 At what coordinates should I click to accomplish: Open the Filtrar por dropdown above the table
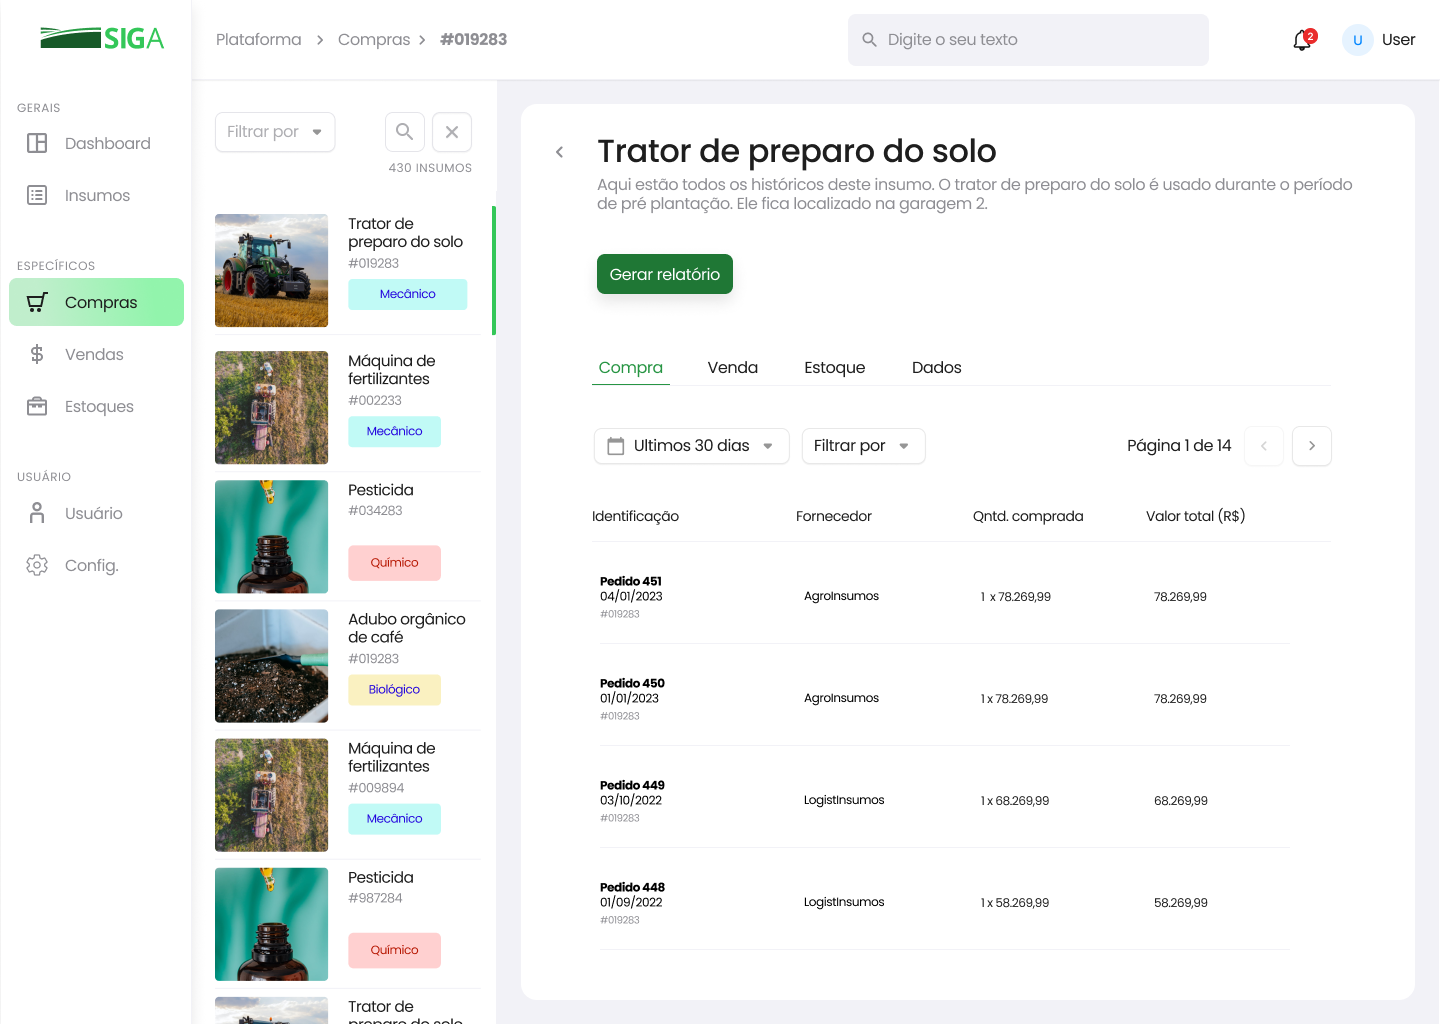tap(863, 446)
